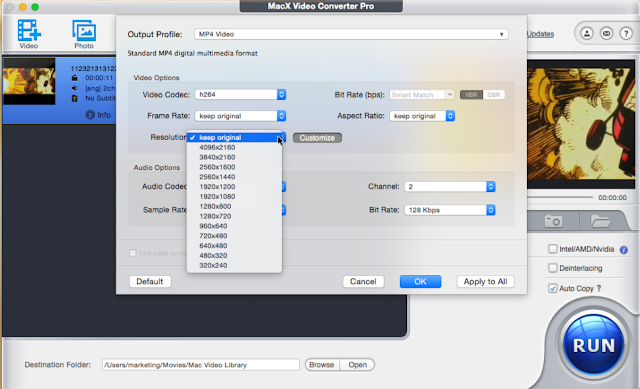Click the snapshot camera icon
This screenshot has height=389, width=640.
[x=553, y=221]
